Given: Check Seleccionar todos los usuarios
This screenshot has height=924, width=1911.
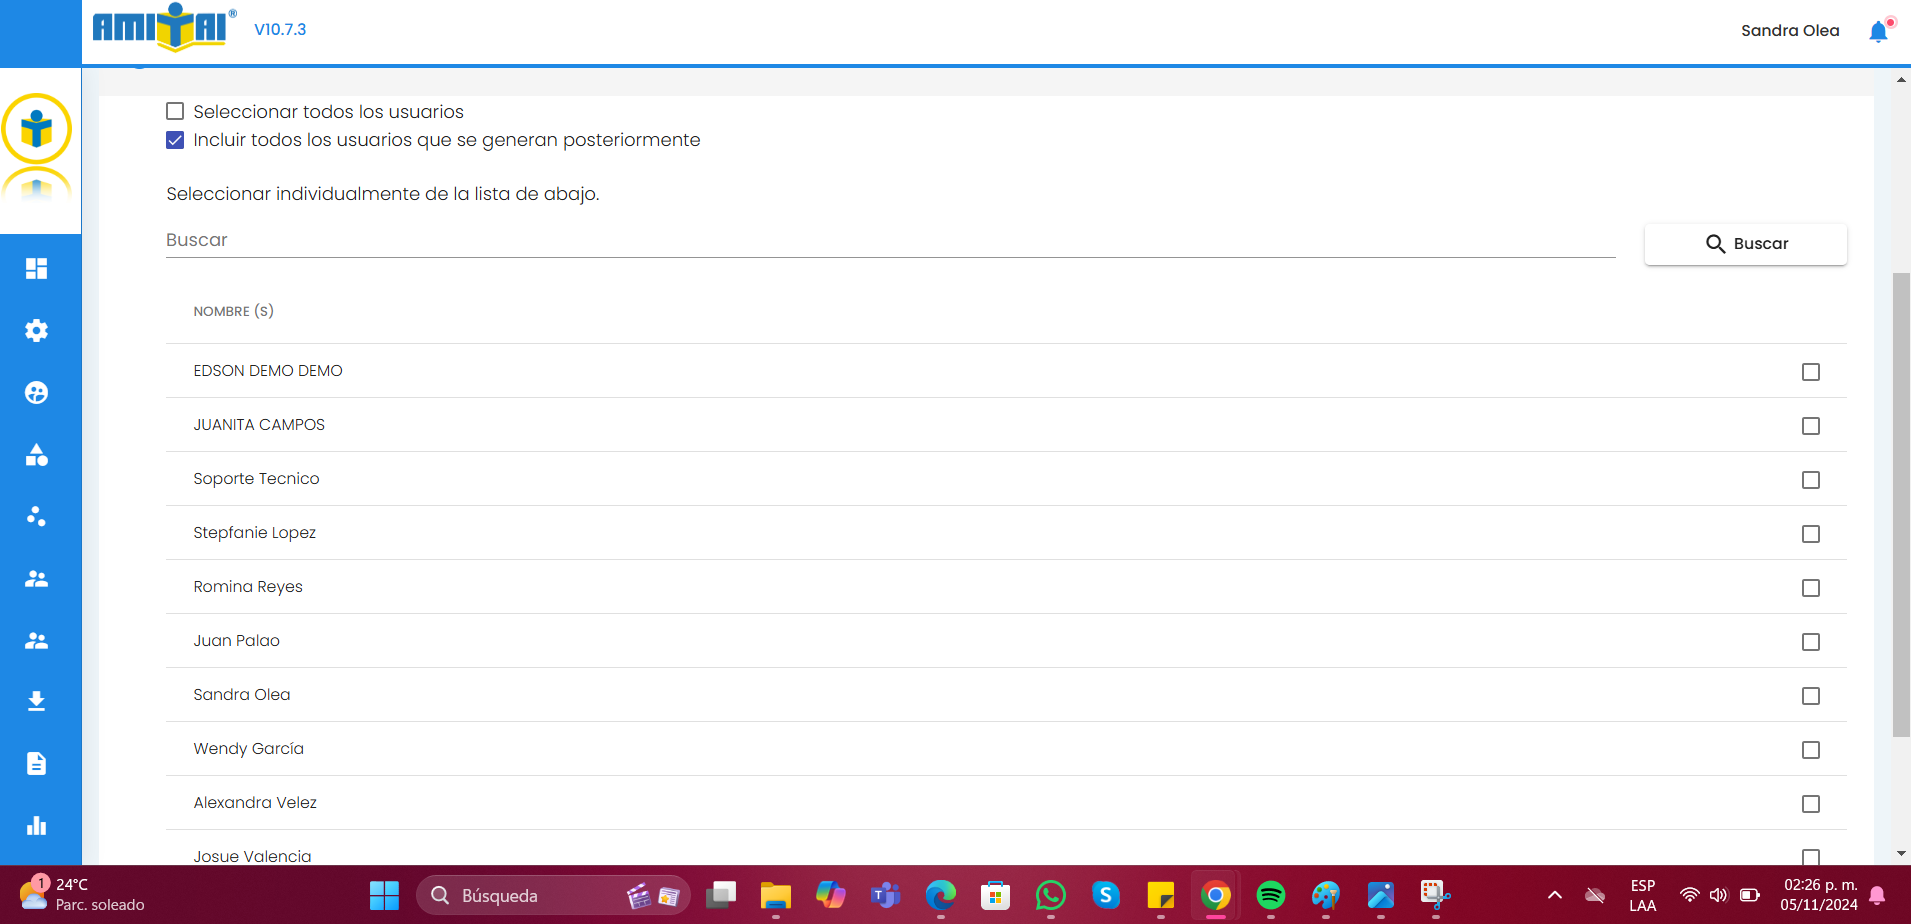Looking at the screenshot, I should click(x=175, y=111).
